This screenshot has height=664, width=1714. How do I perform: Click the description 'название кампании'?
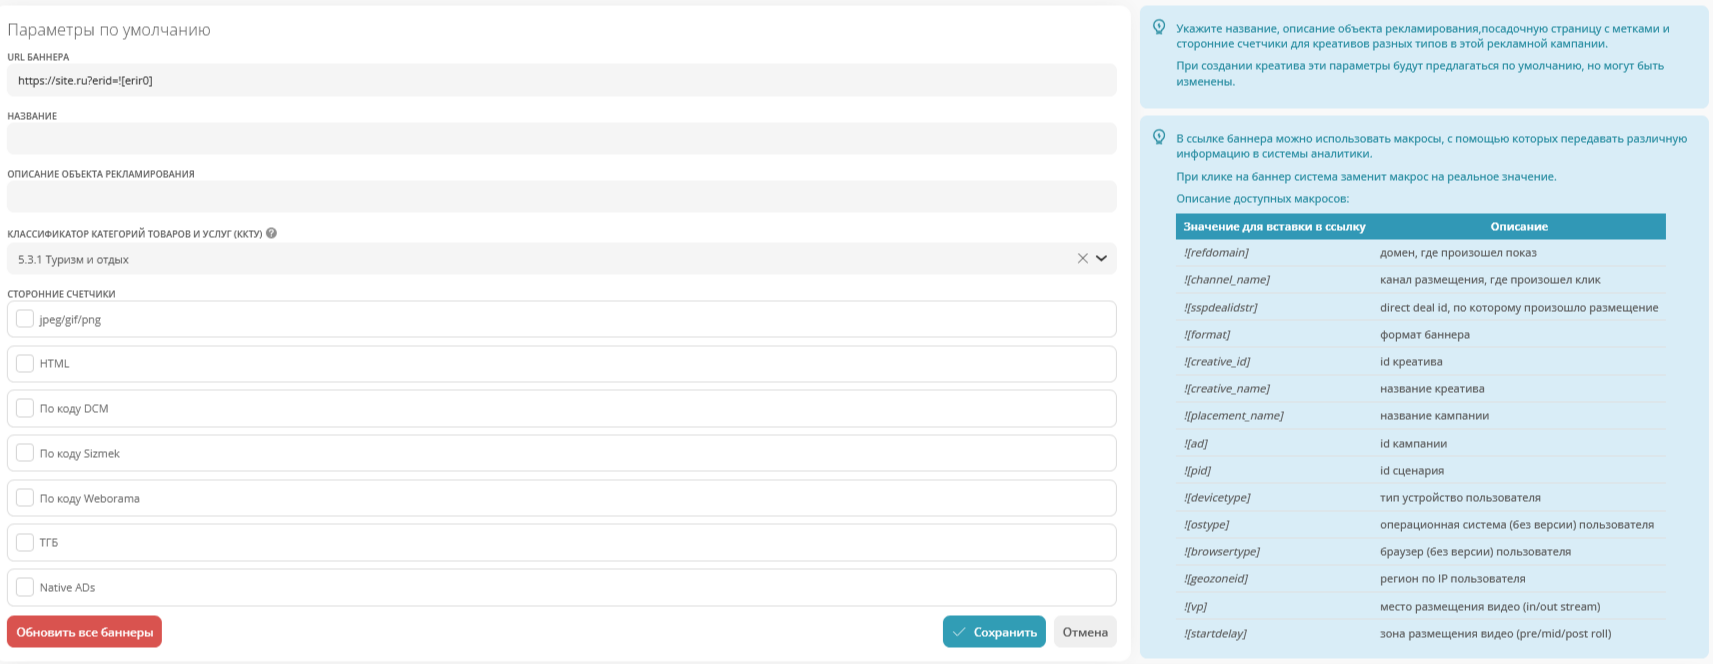point(1434,415)
